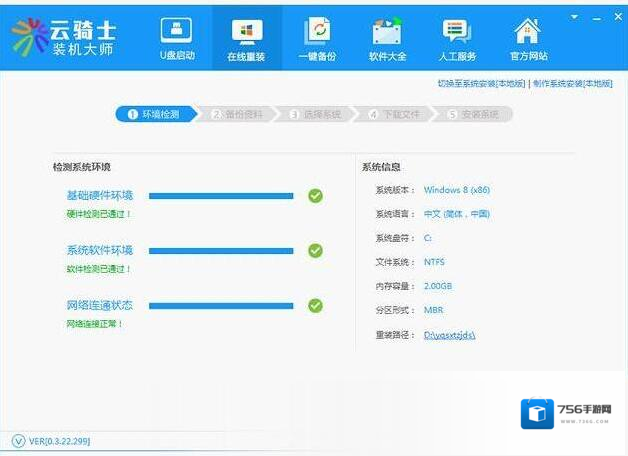The height and width of the screenshot is (456, 628).
Task: Select the 在线重装 online reinstall icon
Action: (x=246, y=38)
